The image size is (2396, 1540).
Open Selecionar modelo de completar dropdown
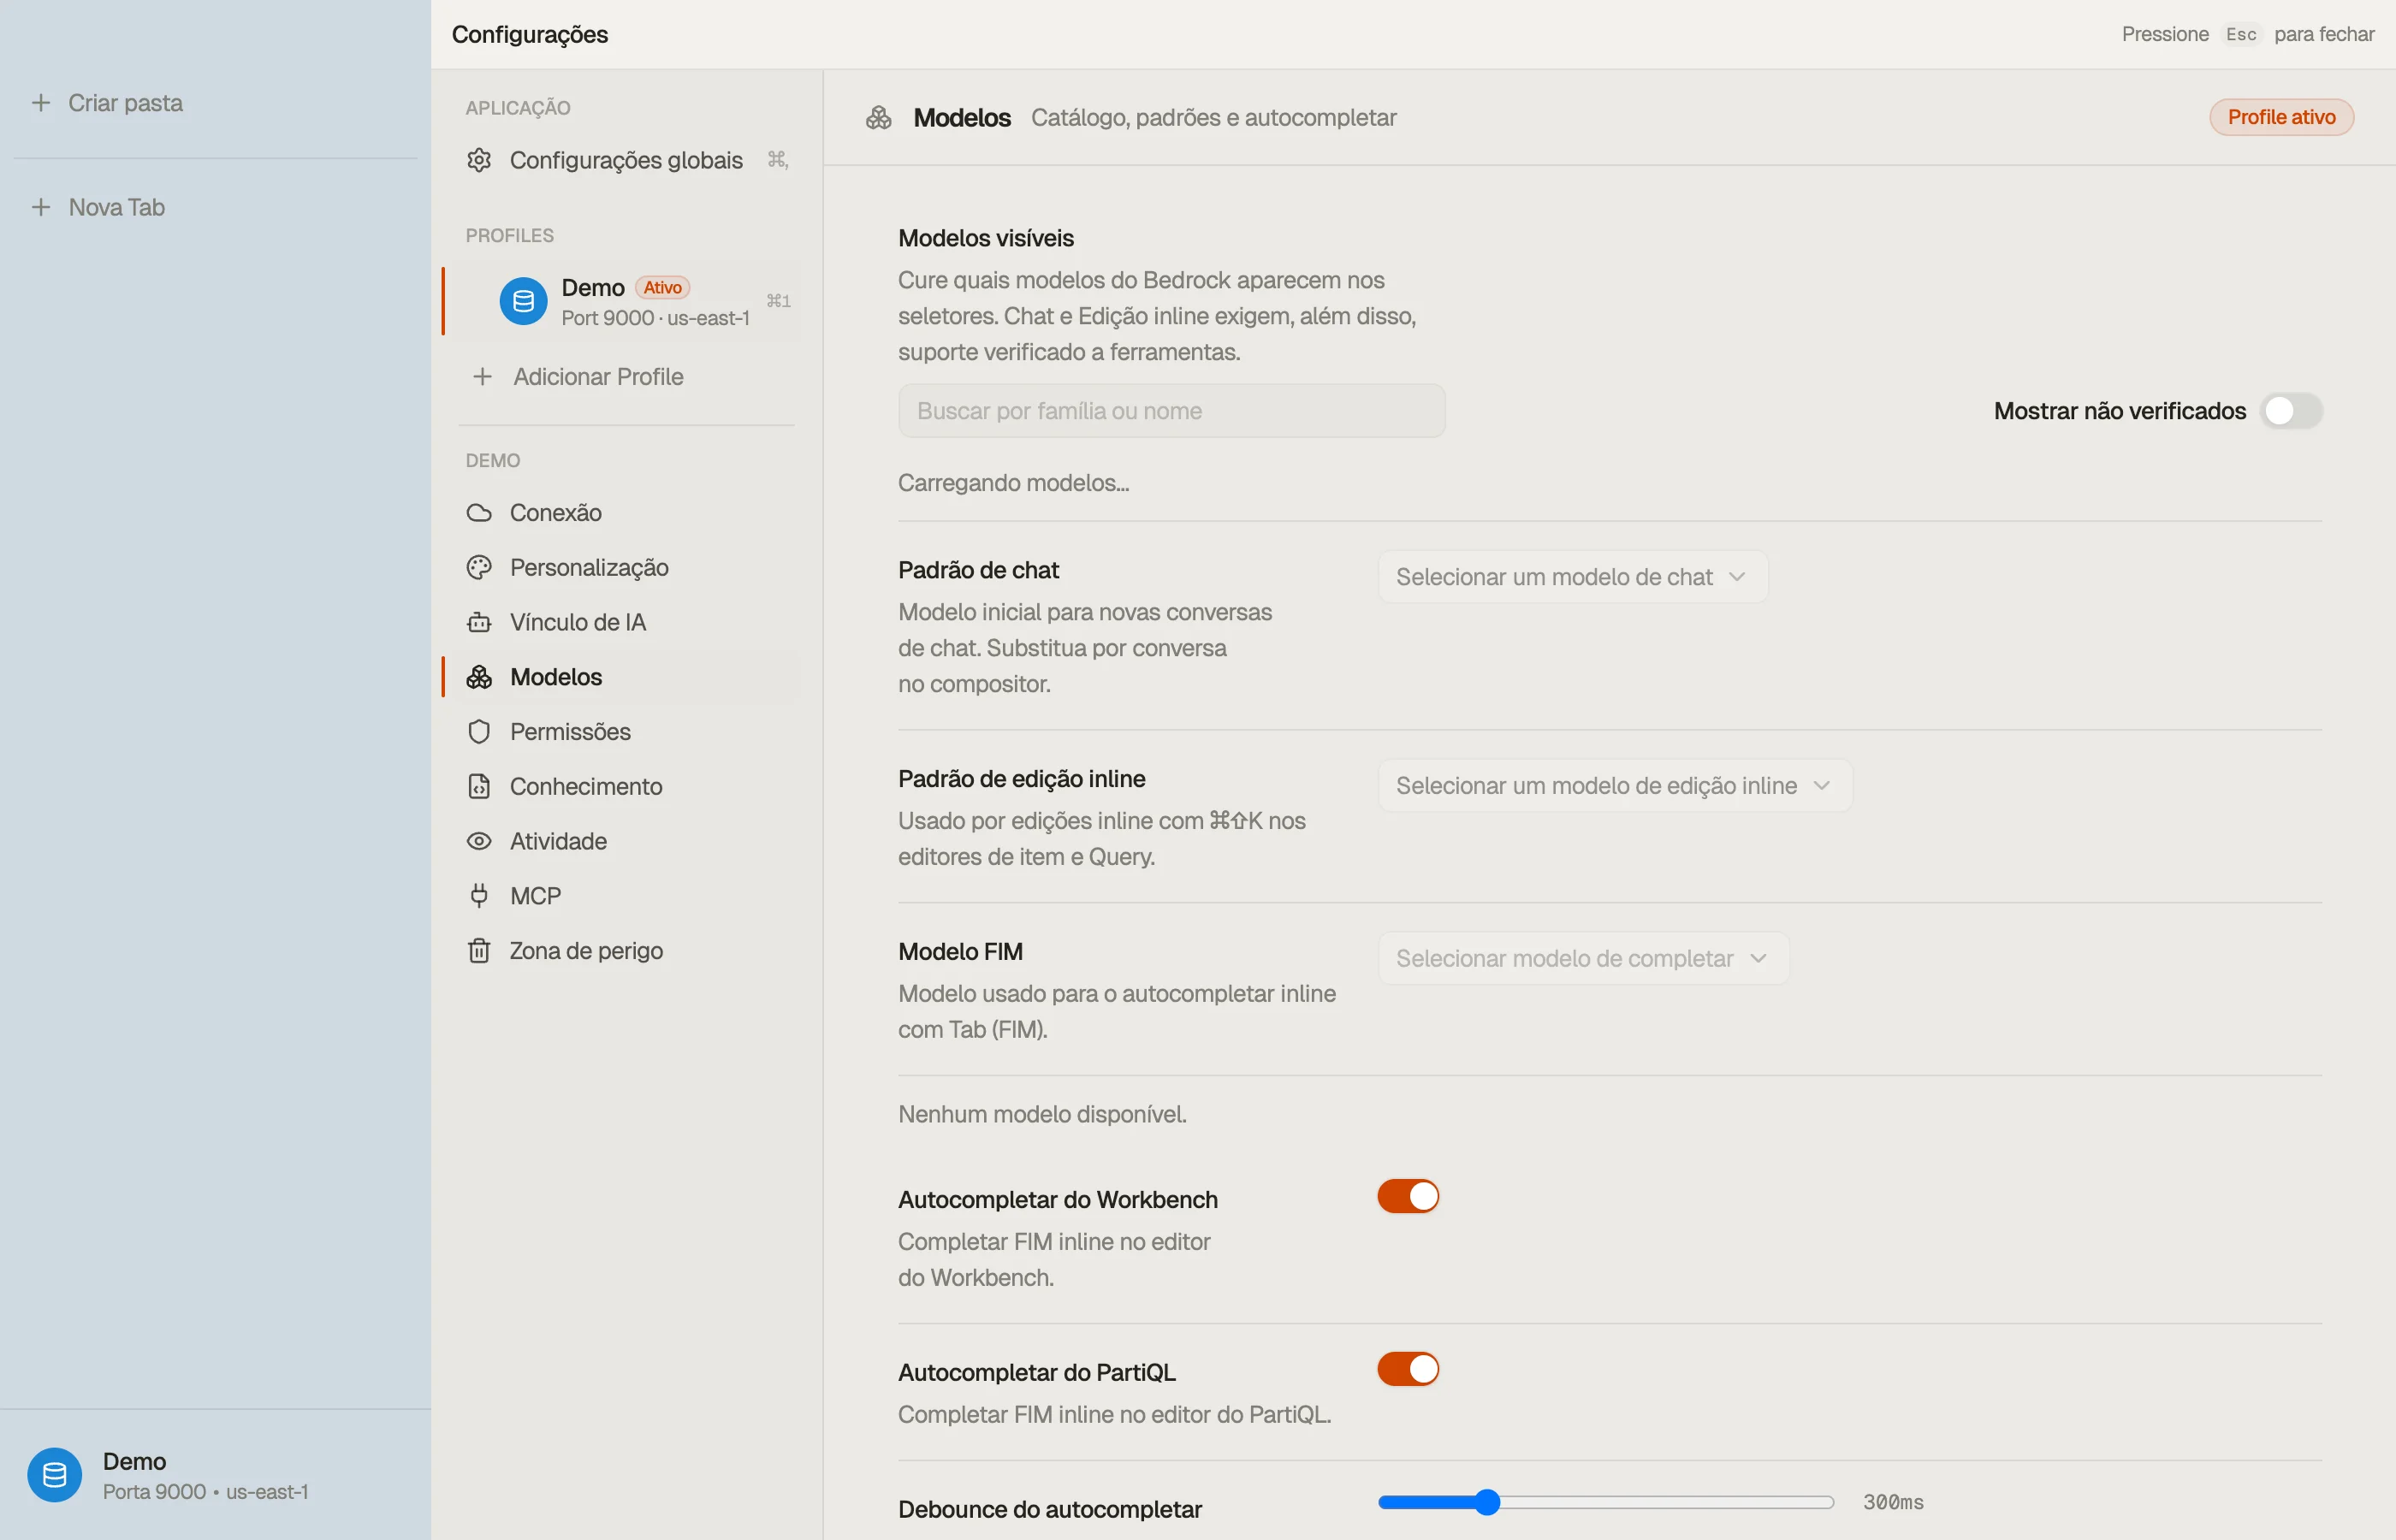[1583, 959]
